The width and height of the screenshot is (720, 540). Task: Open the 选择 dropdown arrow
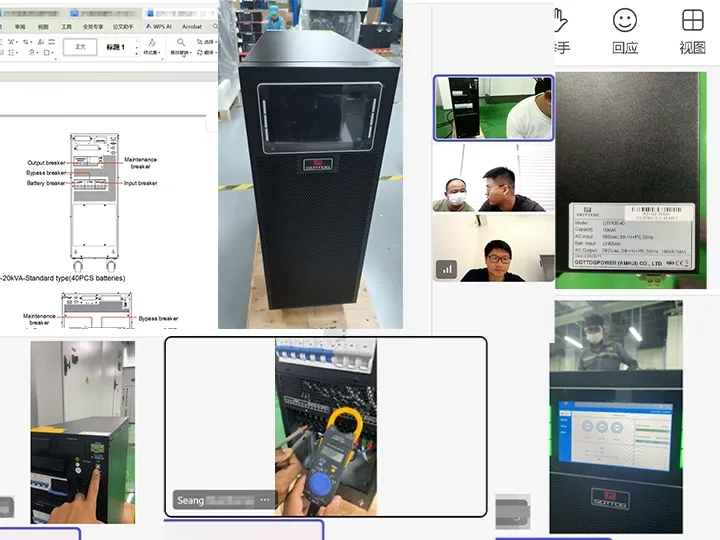pyautogui.click(x=215, y=42)
